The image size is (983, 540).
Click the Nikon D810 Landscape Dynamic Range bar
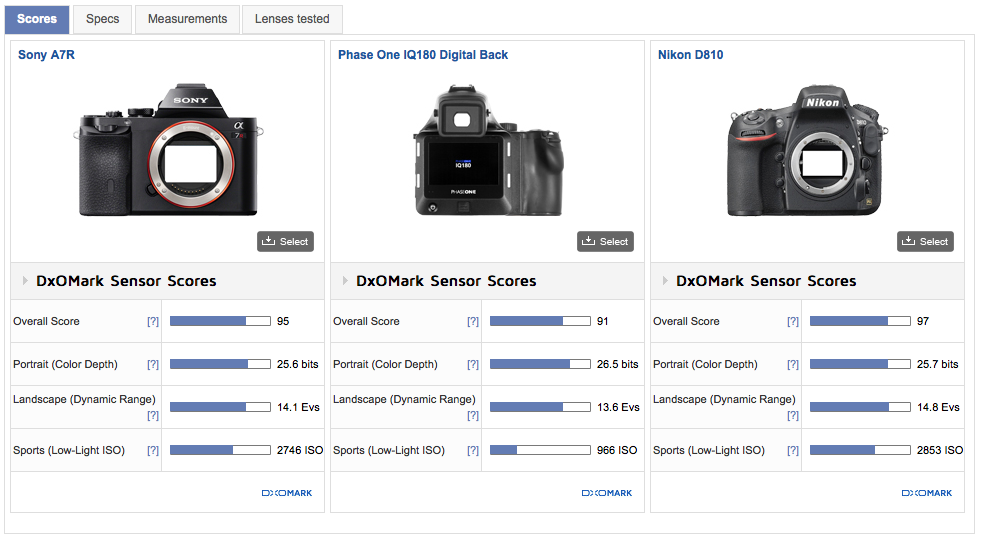pos(860,407)
